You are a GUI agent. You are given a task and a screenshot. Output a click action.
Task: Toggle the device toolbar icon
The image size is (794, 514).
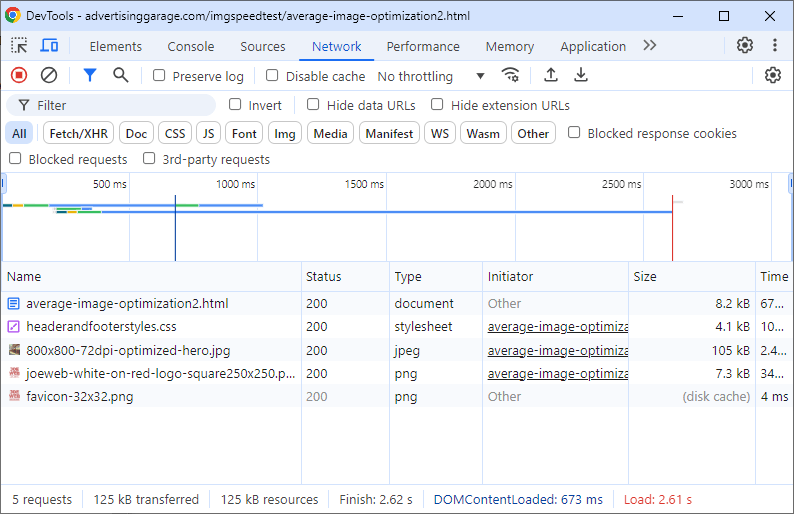49,46
